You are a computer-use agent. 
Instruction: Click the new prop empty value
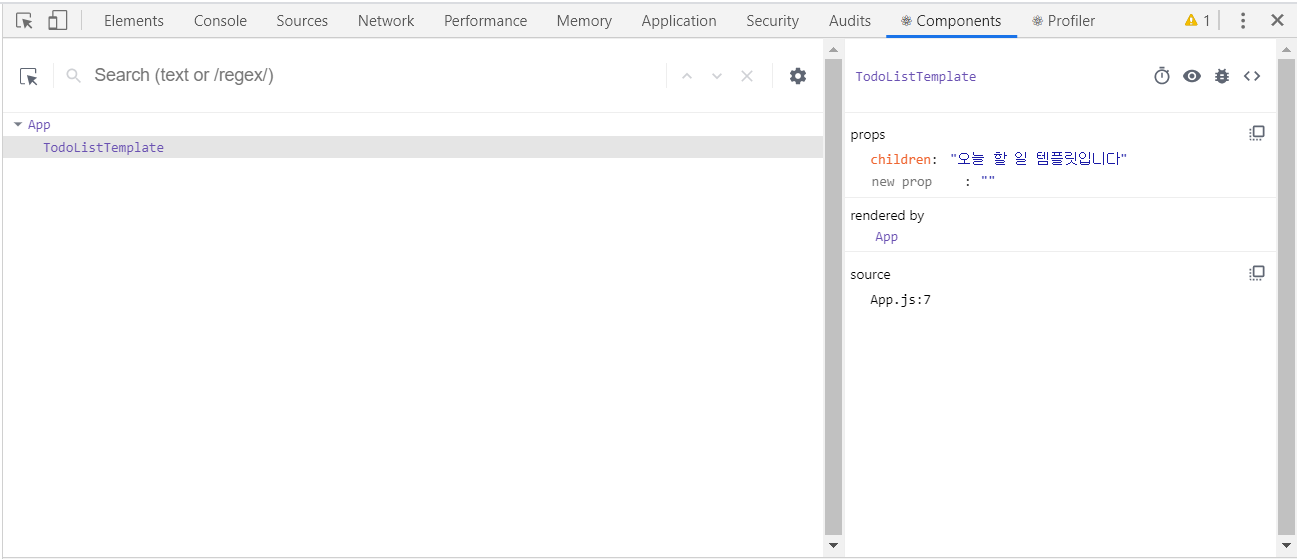point(988,182)
